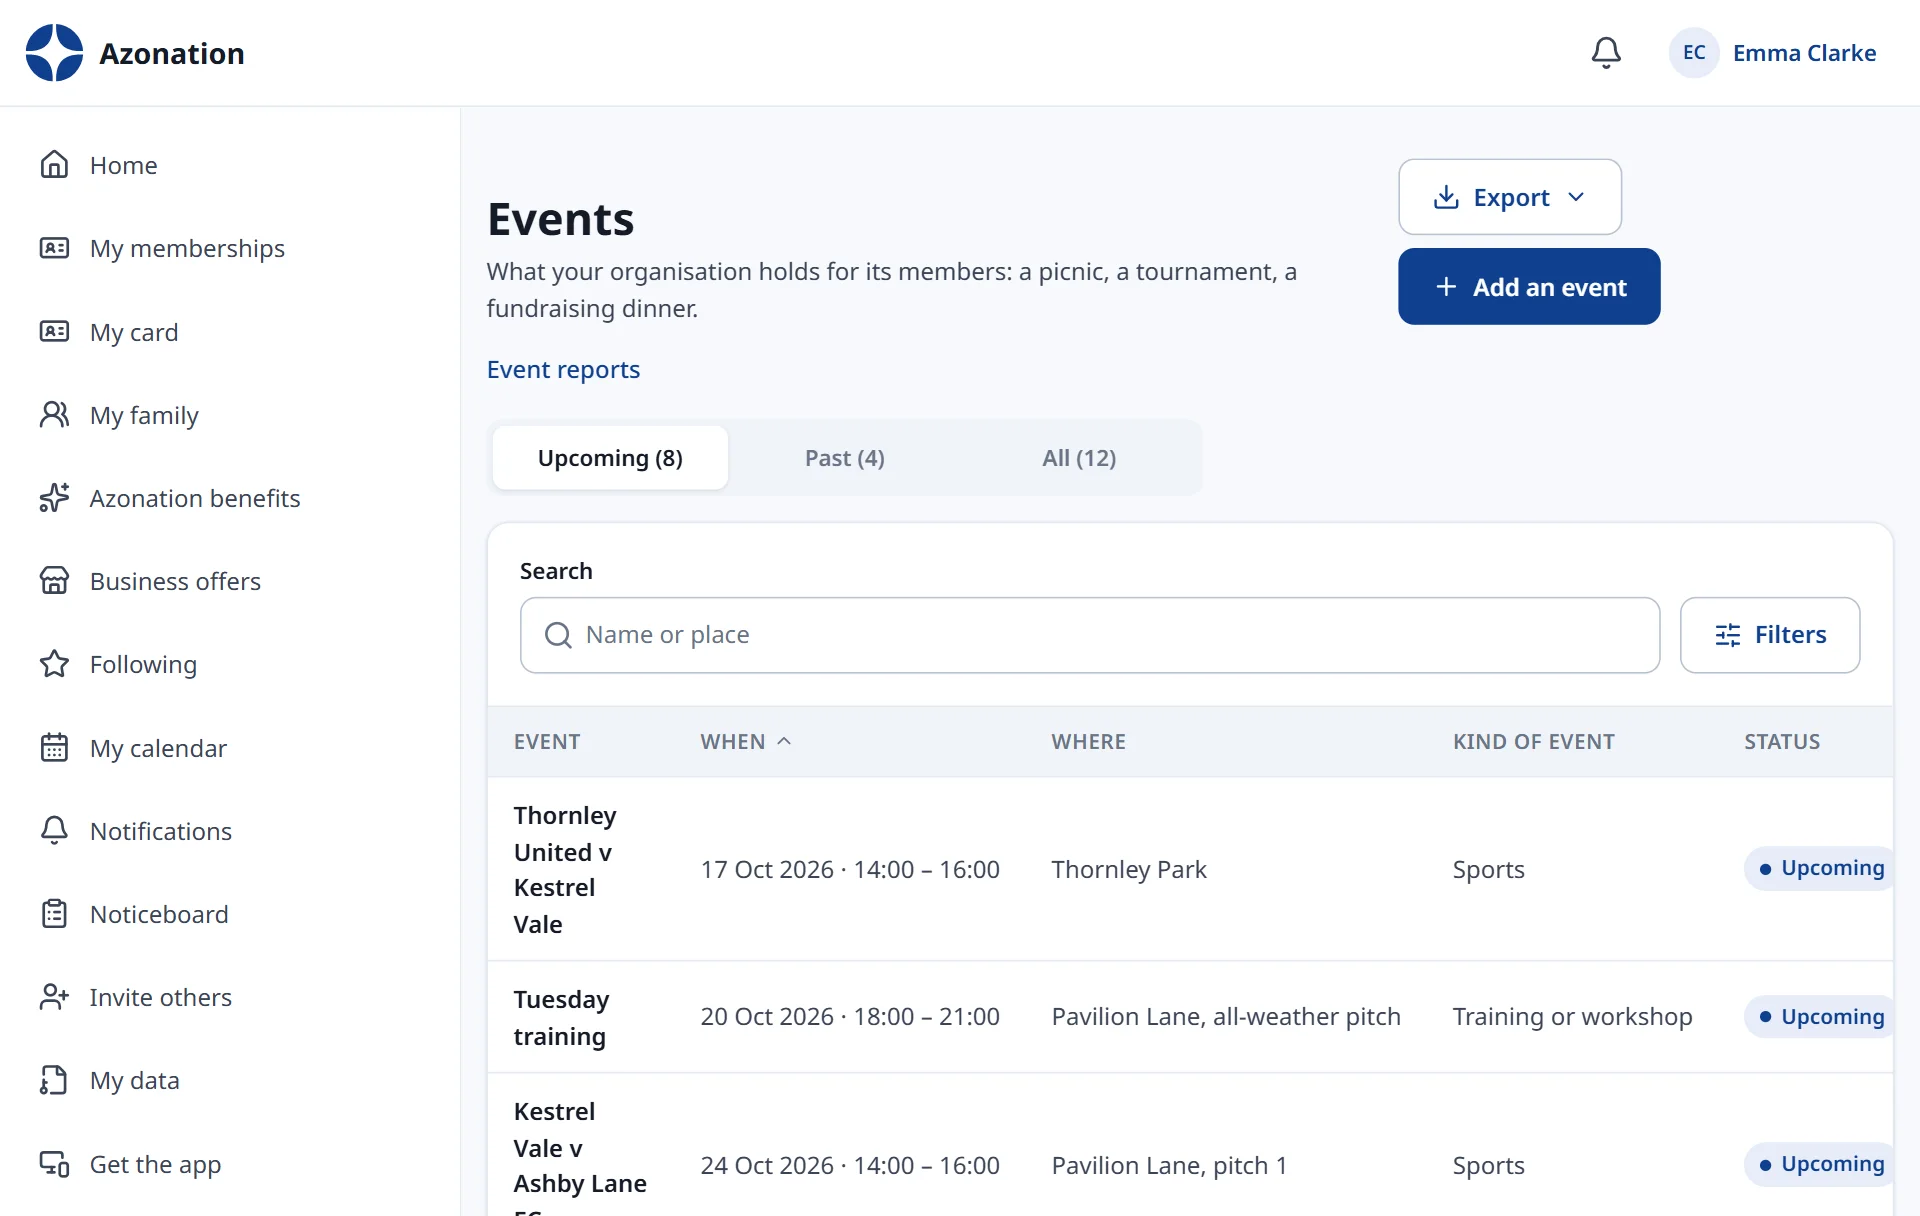This screenshot has width=1920, height=1216.
Task: Click Add an event button
Action: (x=1529, y=287)
